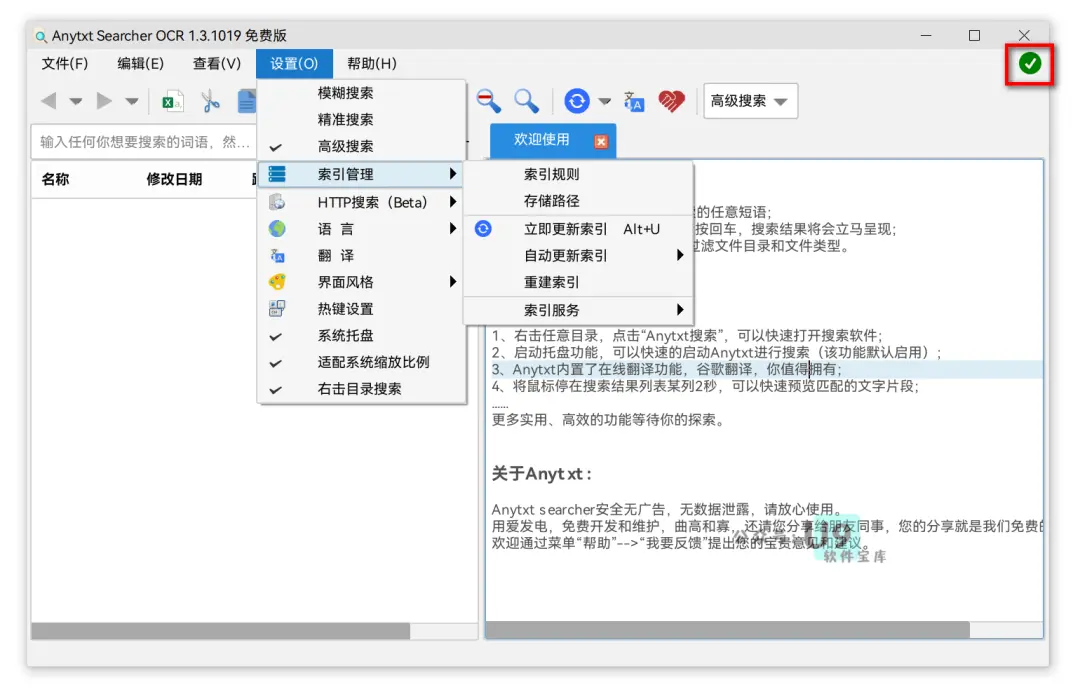Click the 翻译 menu item icon
The height and width of the screenshot is (694, 1080).
[x=277, y=255]
